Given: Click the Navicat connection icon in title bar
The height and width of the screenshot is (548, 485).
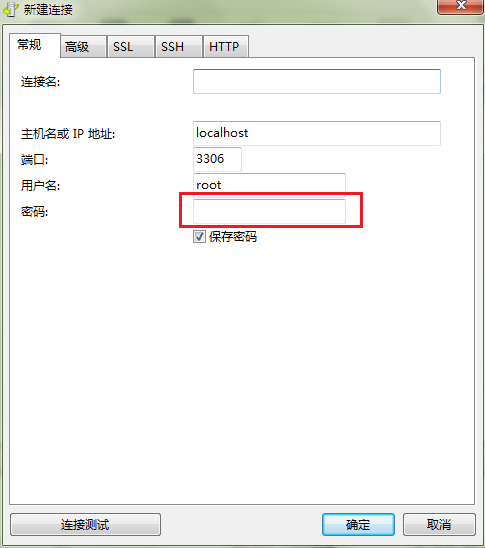Looking at the screenshot, I should click(x=10, y=9).
